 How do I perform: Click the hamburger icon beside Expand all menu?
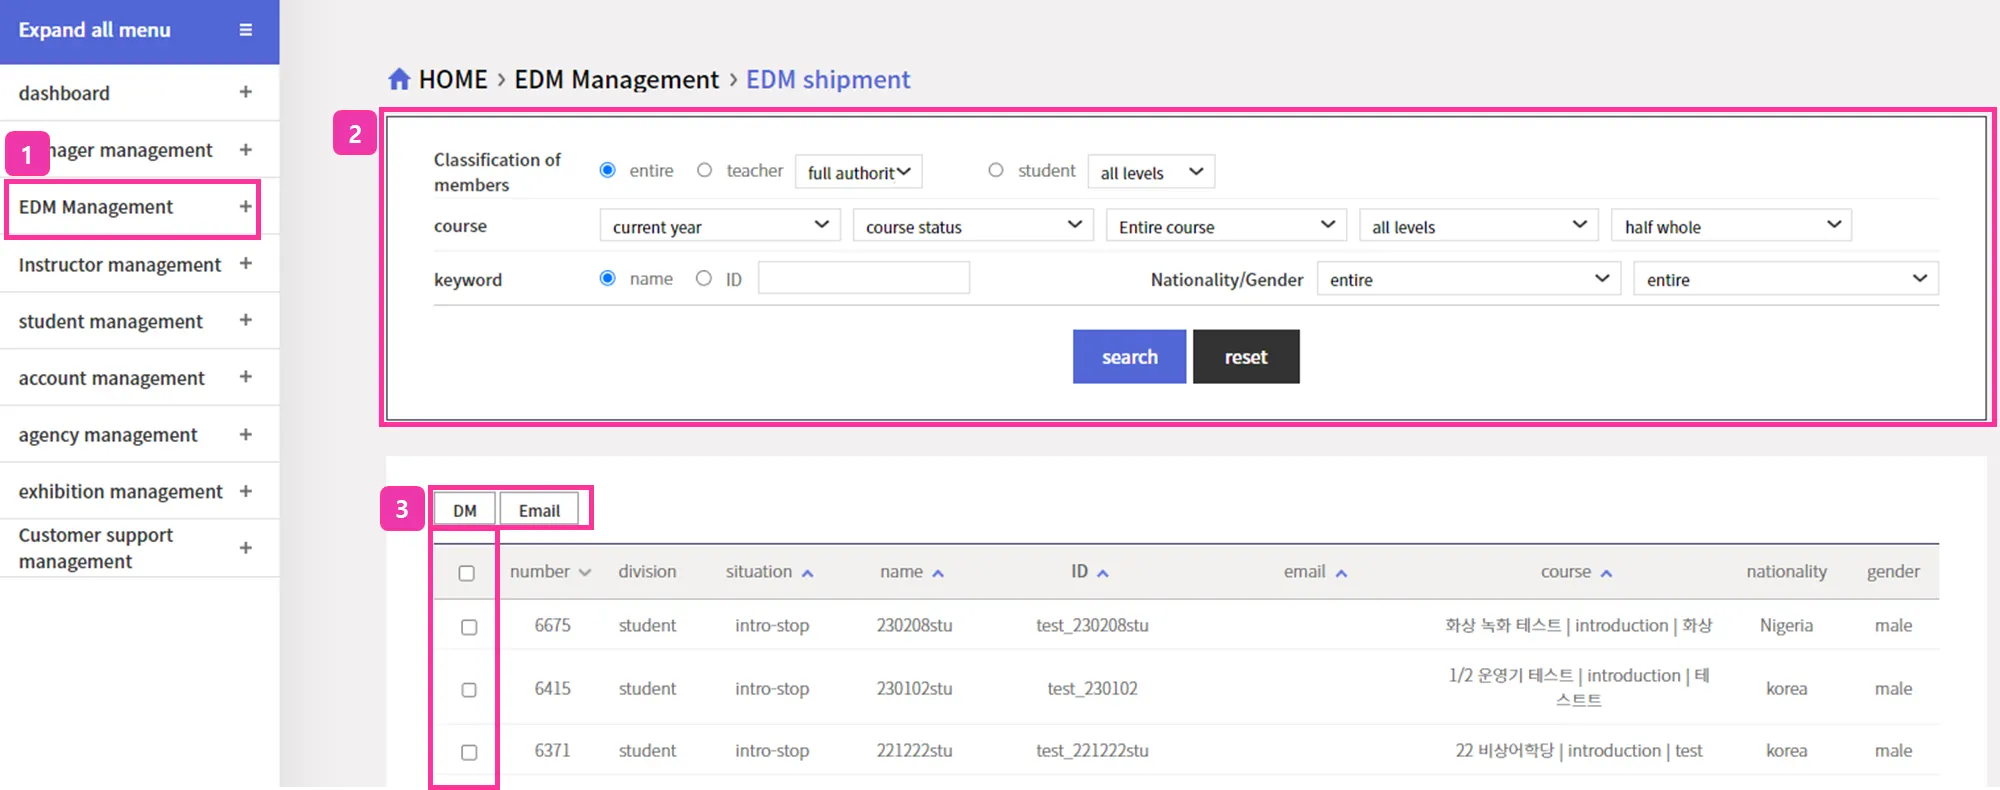(245, 30)
